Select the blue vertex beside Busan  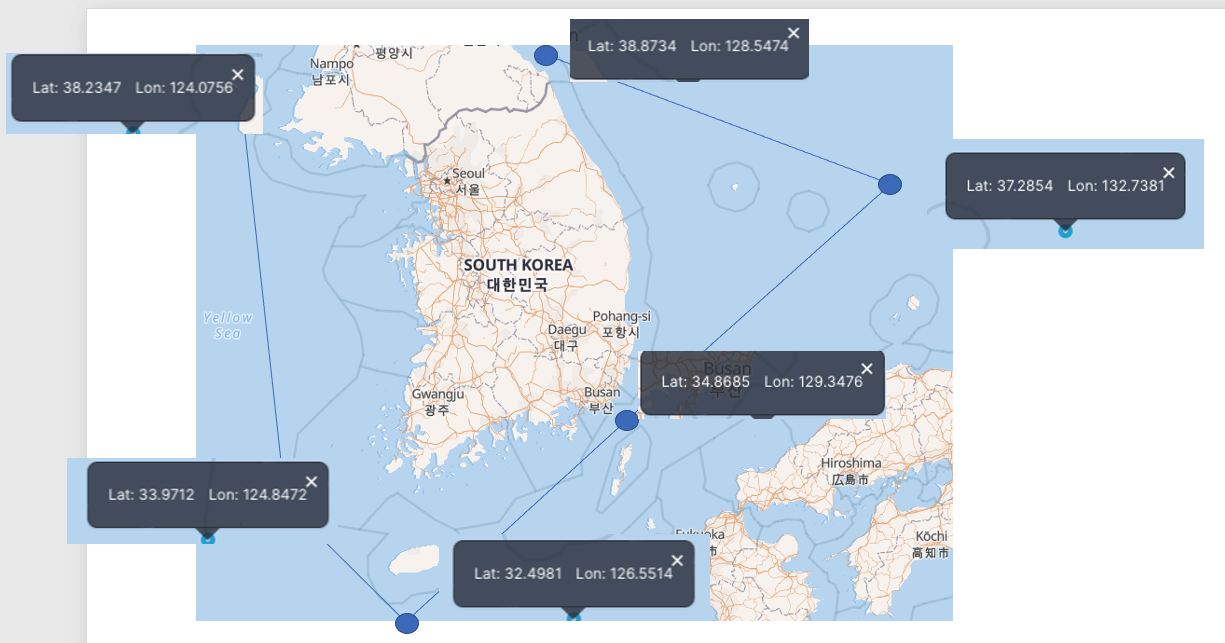tap(627, 420)
